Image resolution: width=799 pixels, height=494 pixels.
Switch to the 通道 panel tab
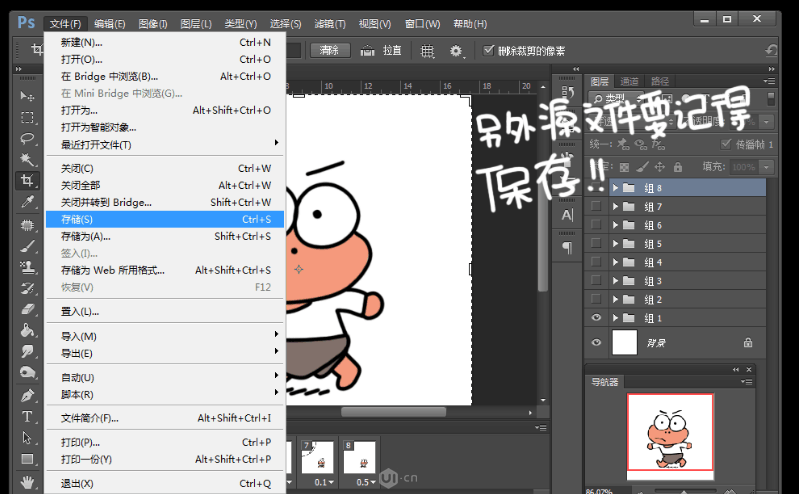coord(630,81)
